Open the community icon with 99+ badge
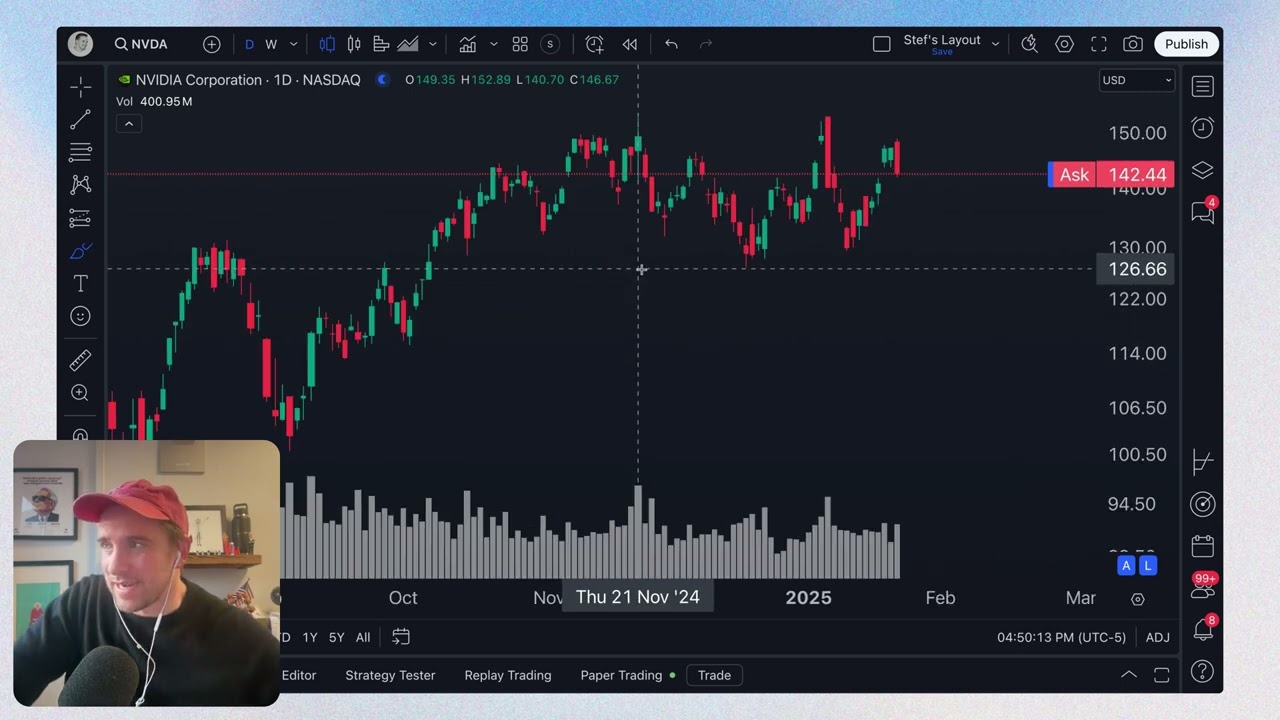1280x720 pixels. [x=1203, y=587]
